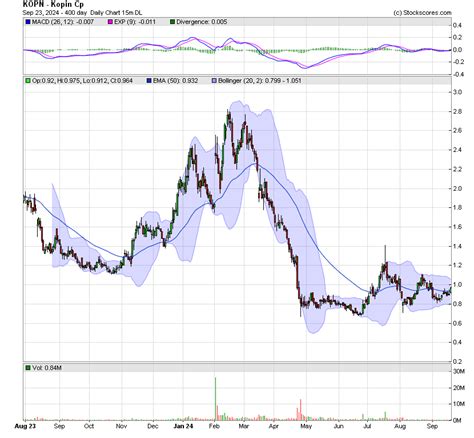This screenshot has width=474, height=438.
Task: Click the '2.0' price axis label
Action: click(x=458, y=189)
